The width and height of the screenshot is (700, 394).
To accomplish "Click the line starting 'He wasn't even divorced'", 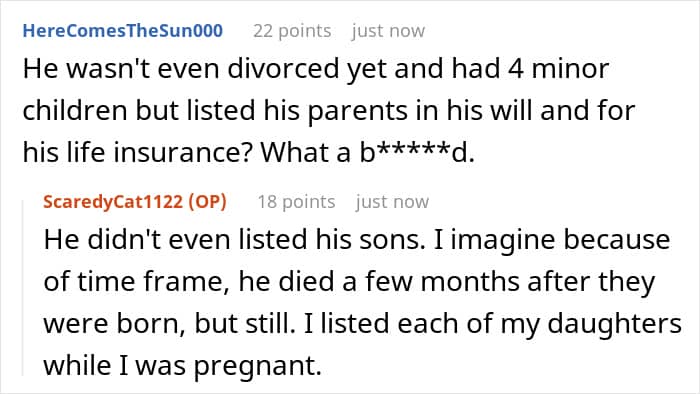I will (316, 69).
